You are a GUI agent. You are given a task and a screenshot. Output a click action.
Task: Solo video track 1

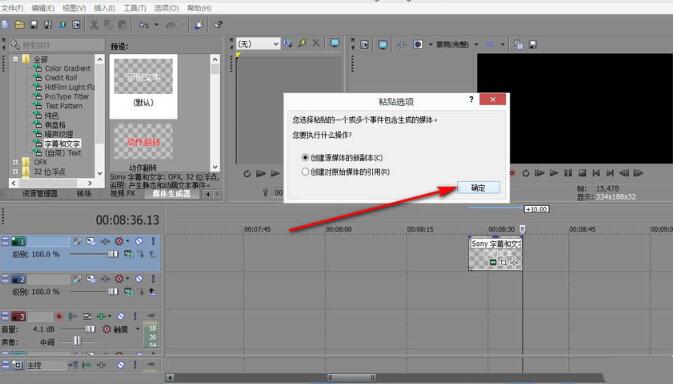pos(153,241)
